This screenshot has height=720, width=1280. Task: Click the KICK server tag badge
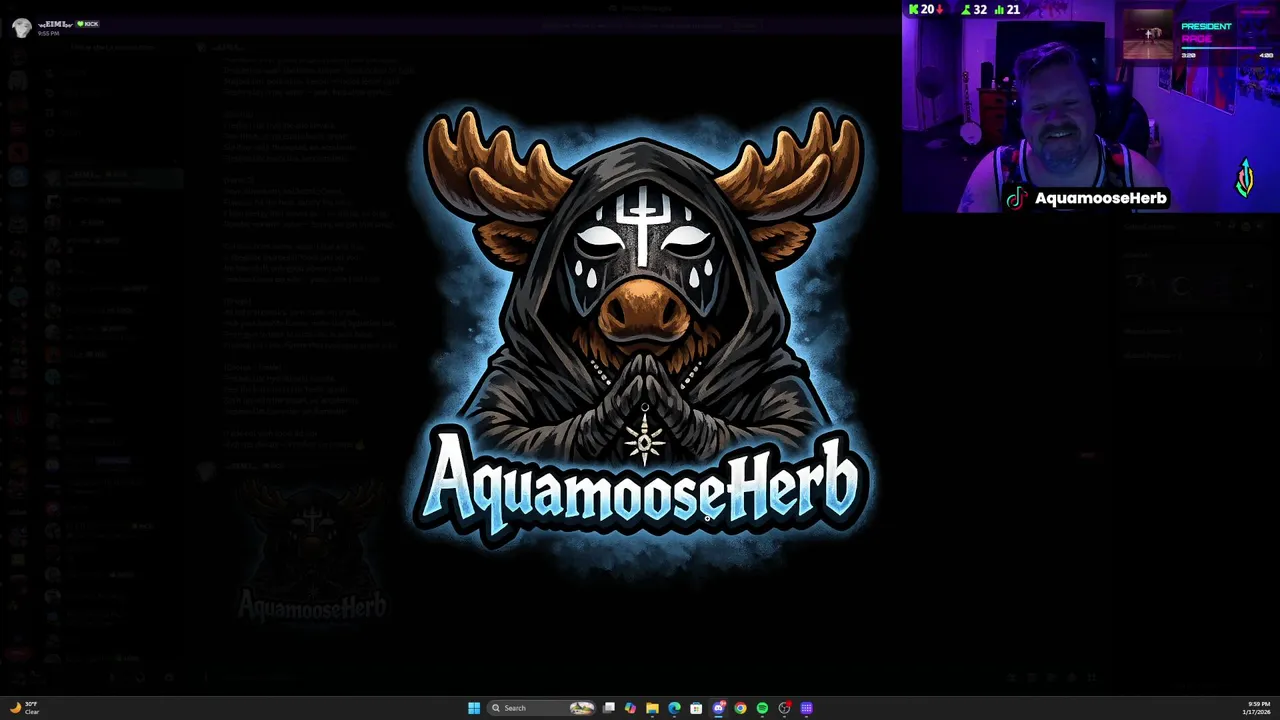coord(88,23)
